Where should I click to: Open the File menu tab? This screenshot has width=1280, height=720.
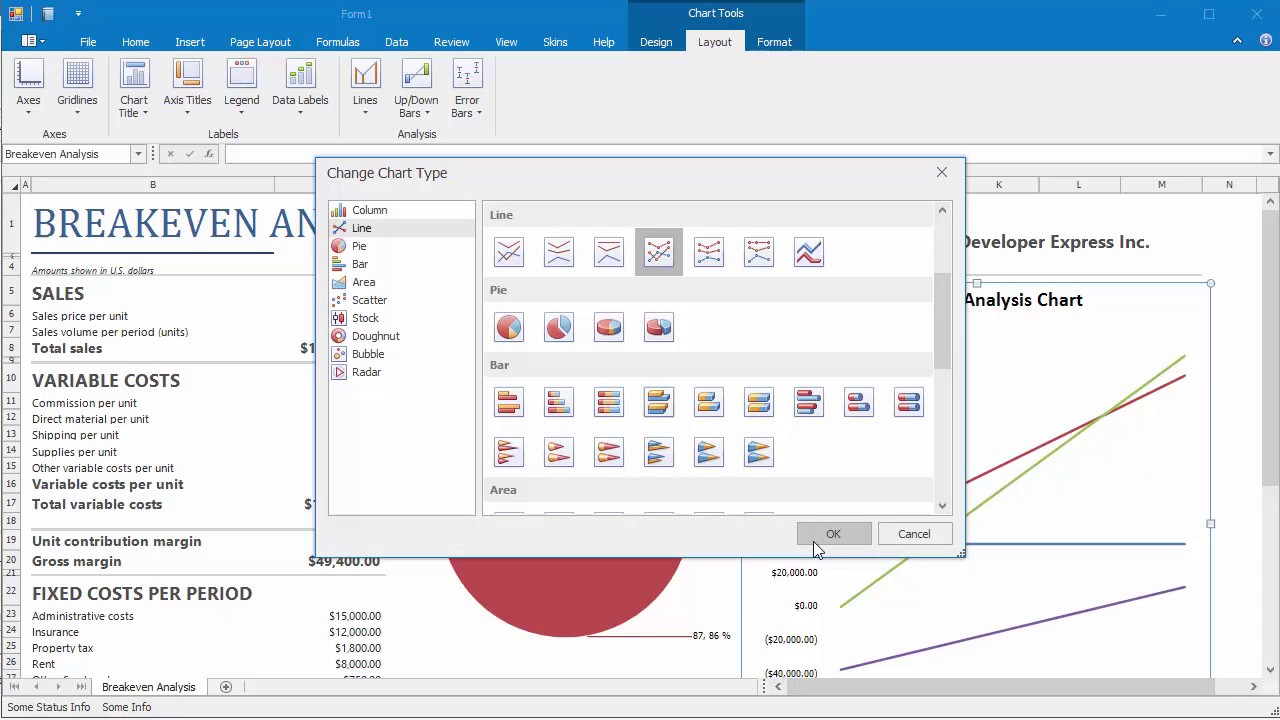point(88,42)
